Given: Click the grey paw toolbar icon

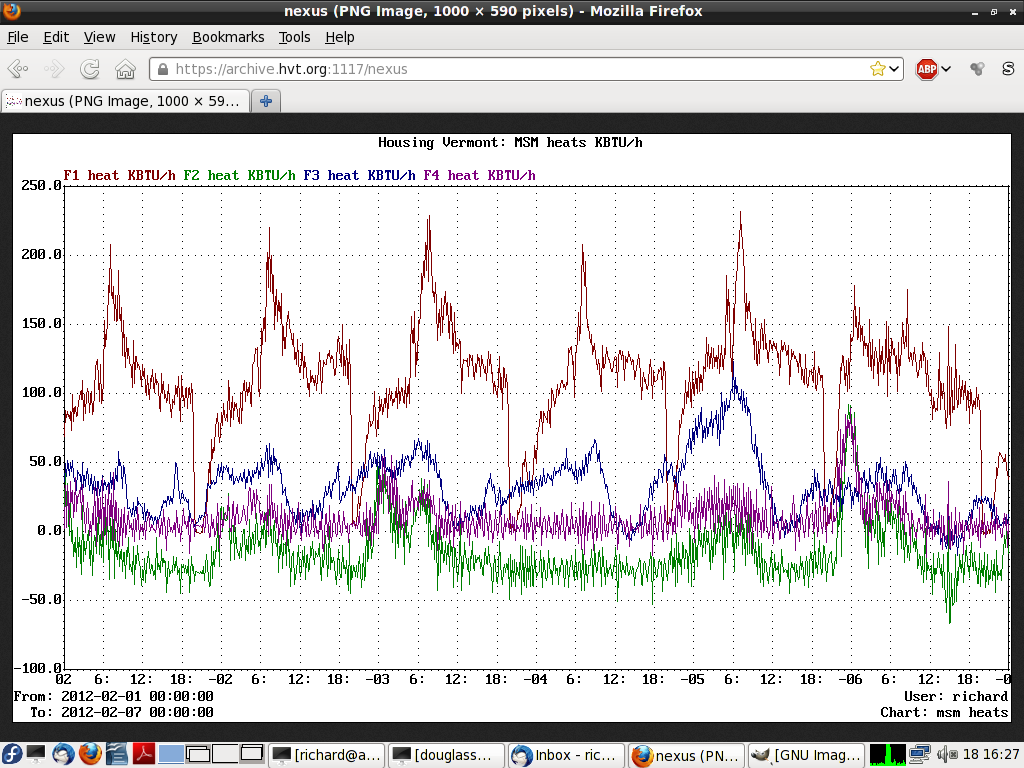Looking at the screenshot, I should pyautogui.click(x=977, y=69).
